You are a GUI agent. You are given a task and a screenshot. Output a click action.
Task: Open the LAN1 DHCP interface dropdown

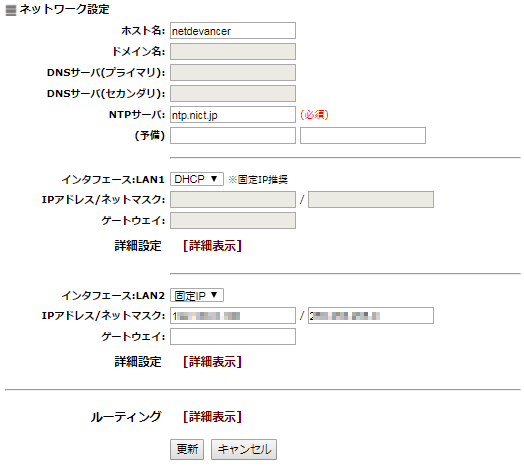tap(196, 179)
